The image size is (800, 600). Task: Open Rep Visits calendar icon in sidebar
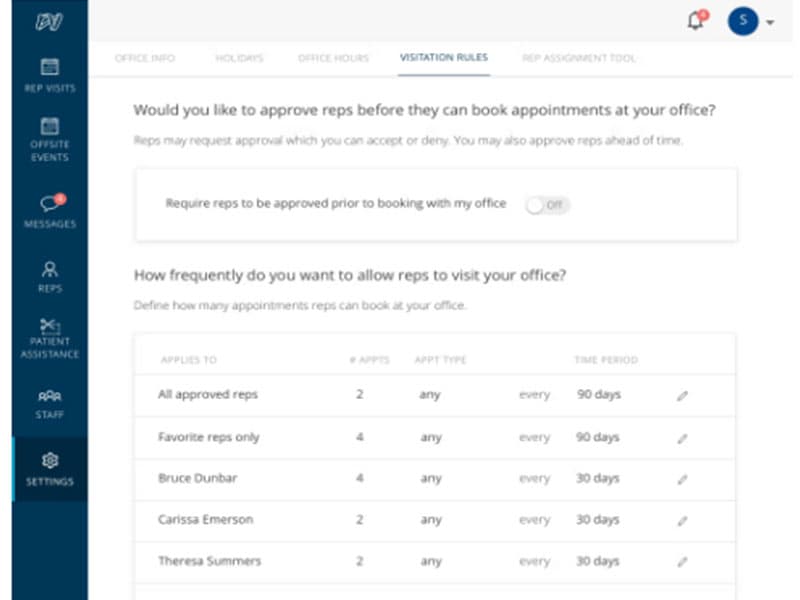click(x=49, y=68)
